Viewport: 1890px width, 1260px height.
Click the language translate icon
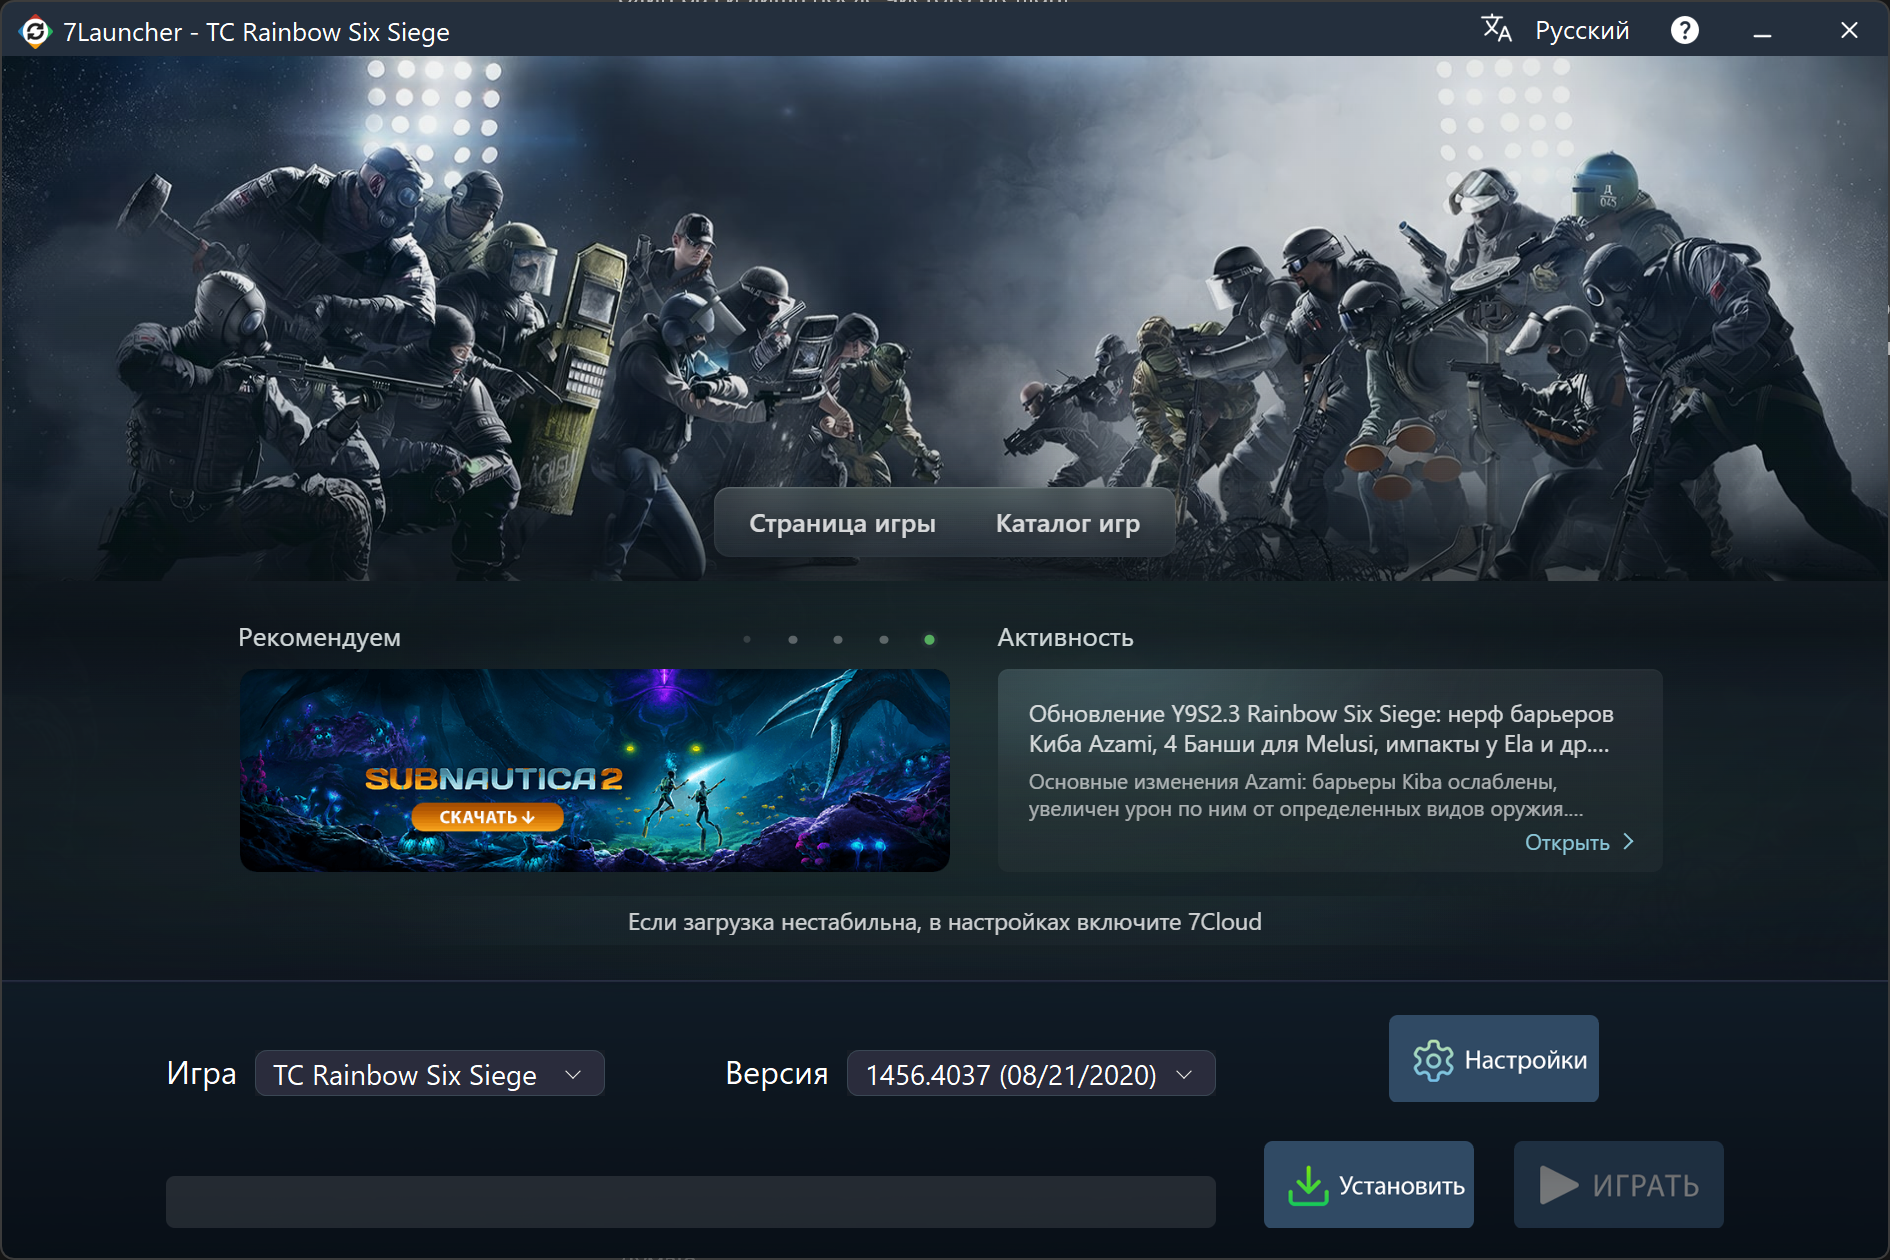coord(1496,29)
